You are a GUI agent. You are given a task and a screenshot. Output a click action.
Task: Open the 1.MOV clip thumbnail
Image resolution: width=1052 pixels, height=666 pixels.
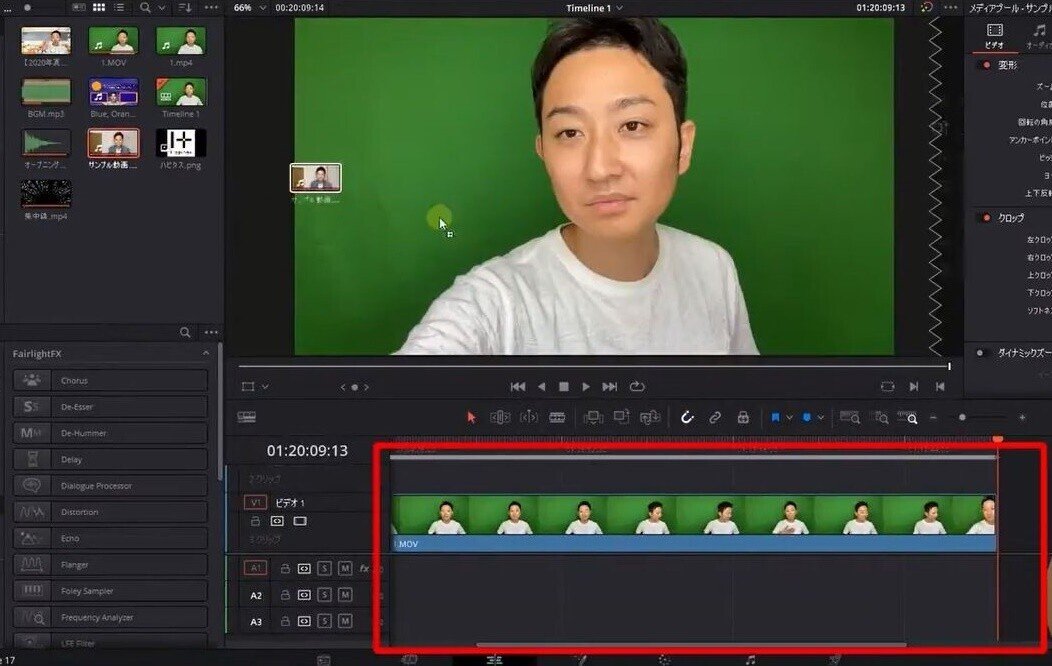pyautogui.click(x=113, y=40)
